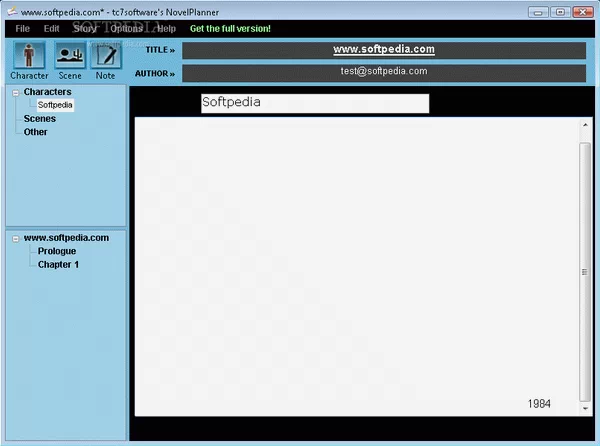
Task: Open the Help menu
Action: [166, 29]
